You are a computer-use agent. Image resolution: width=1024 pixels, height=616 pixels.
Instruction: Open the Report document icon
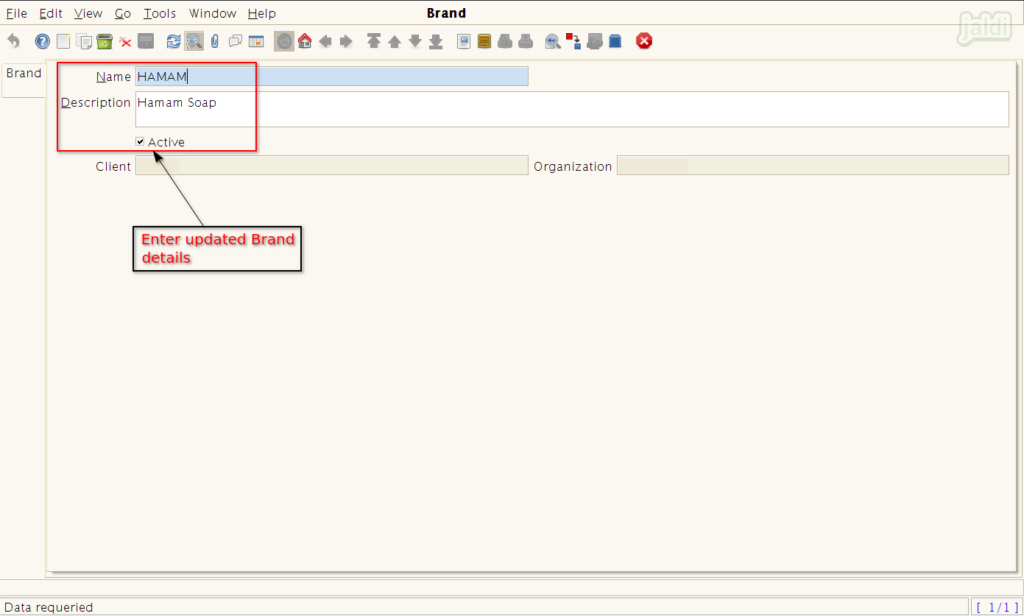tap(464, 41)
